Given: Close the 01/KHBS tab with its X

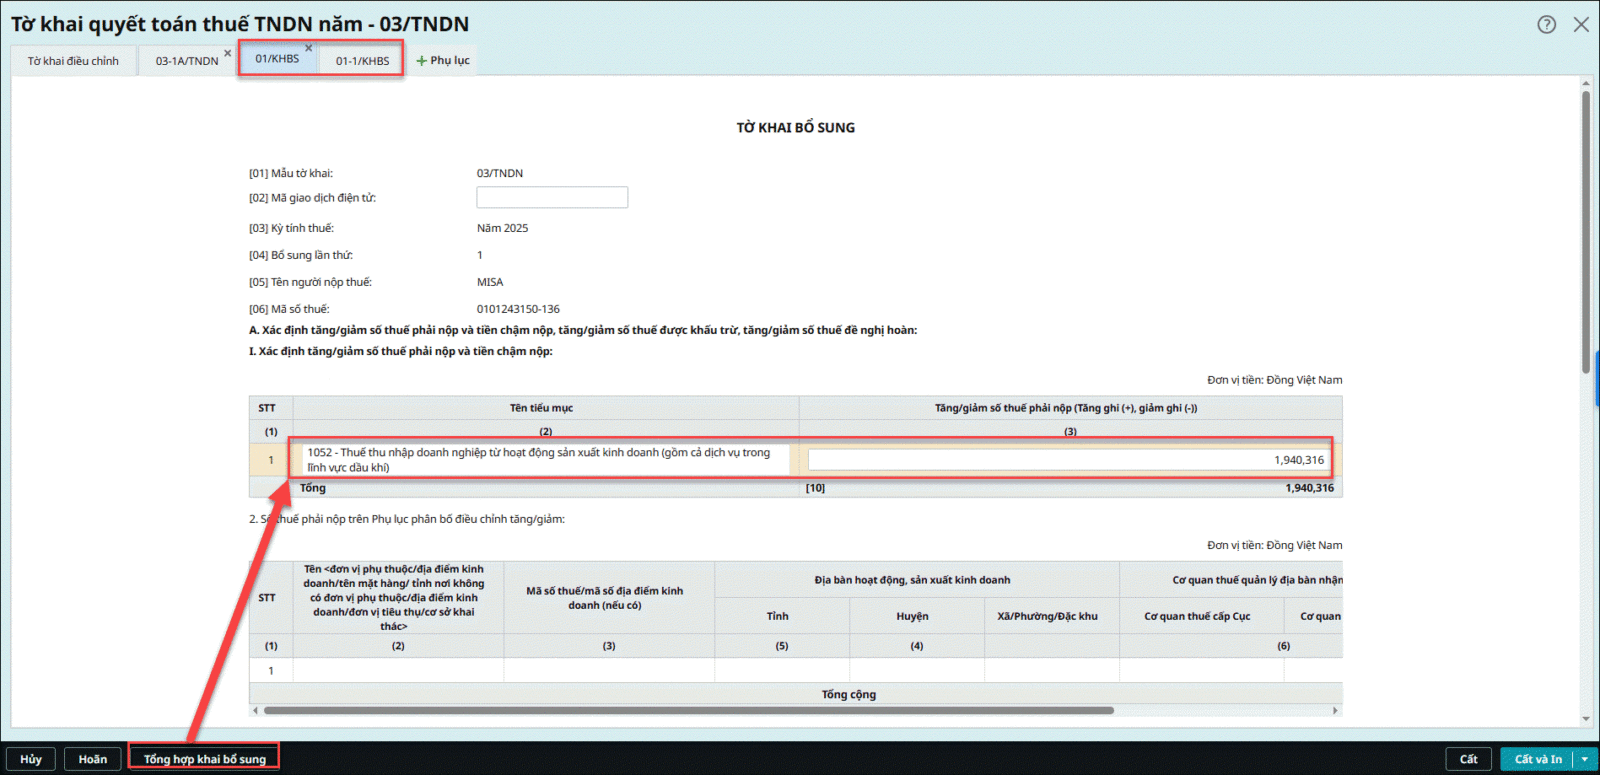Looking at the screenshot, I should pos(309,48).
